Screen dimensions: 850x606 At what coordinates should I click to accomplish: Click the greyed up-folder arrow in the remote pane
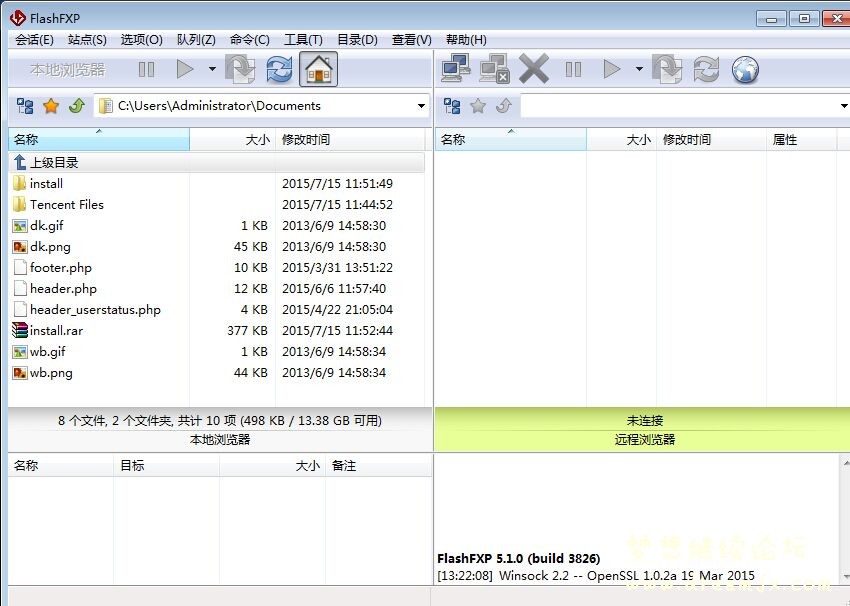[x=504, y=106]
